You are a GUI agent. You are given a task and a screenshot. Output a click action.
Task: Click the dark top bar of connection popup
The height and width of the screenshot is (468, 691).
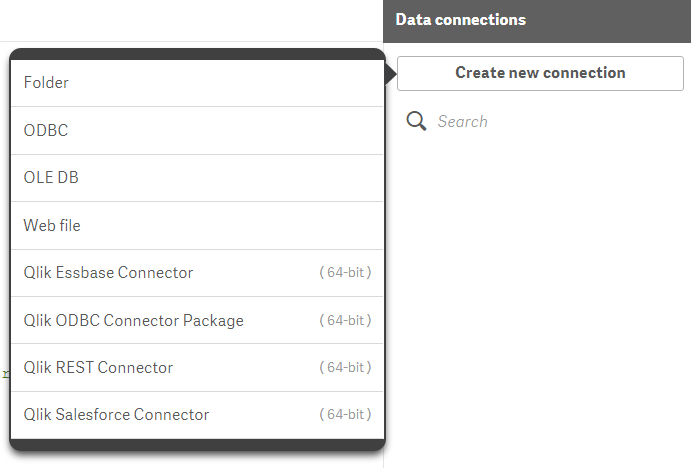(197, 54)
